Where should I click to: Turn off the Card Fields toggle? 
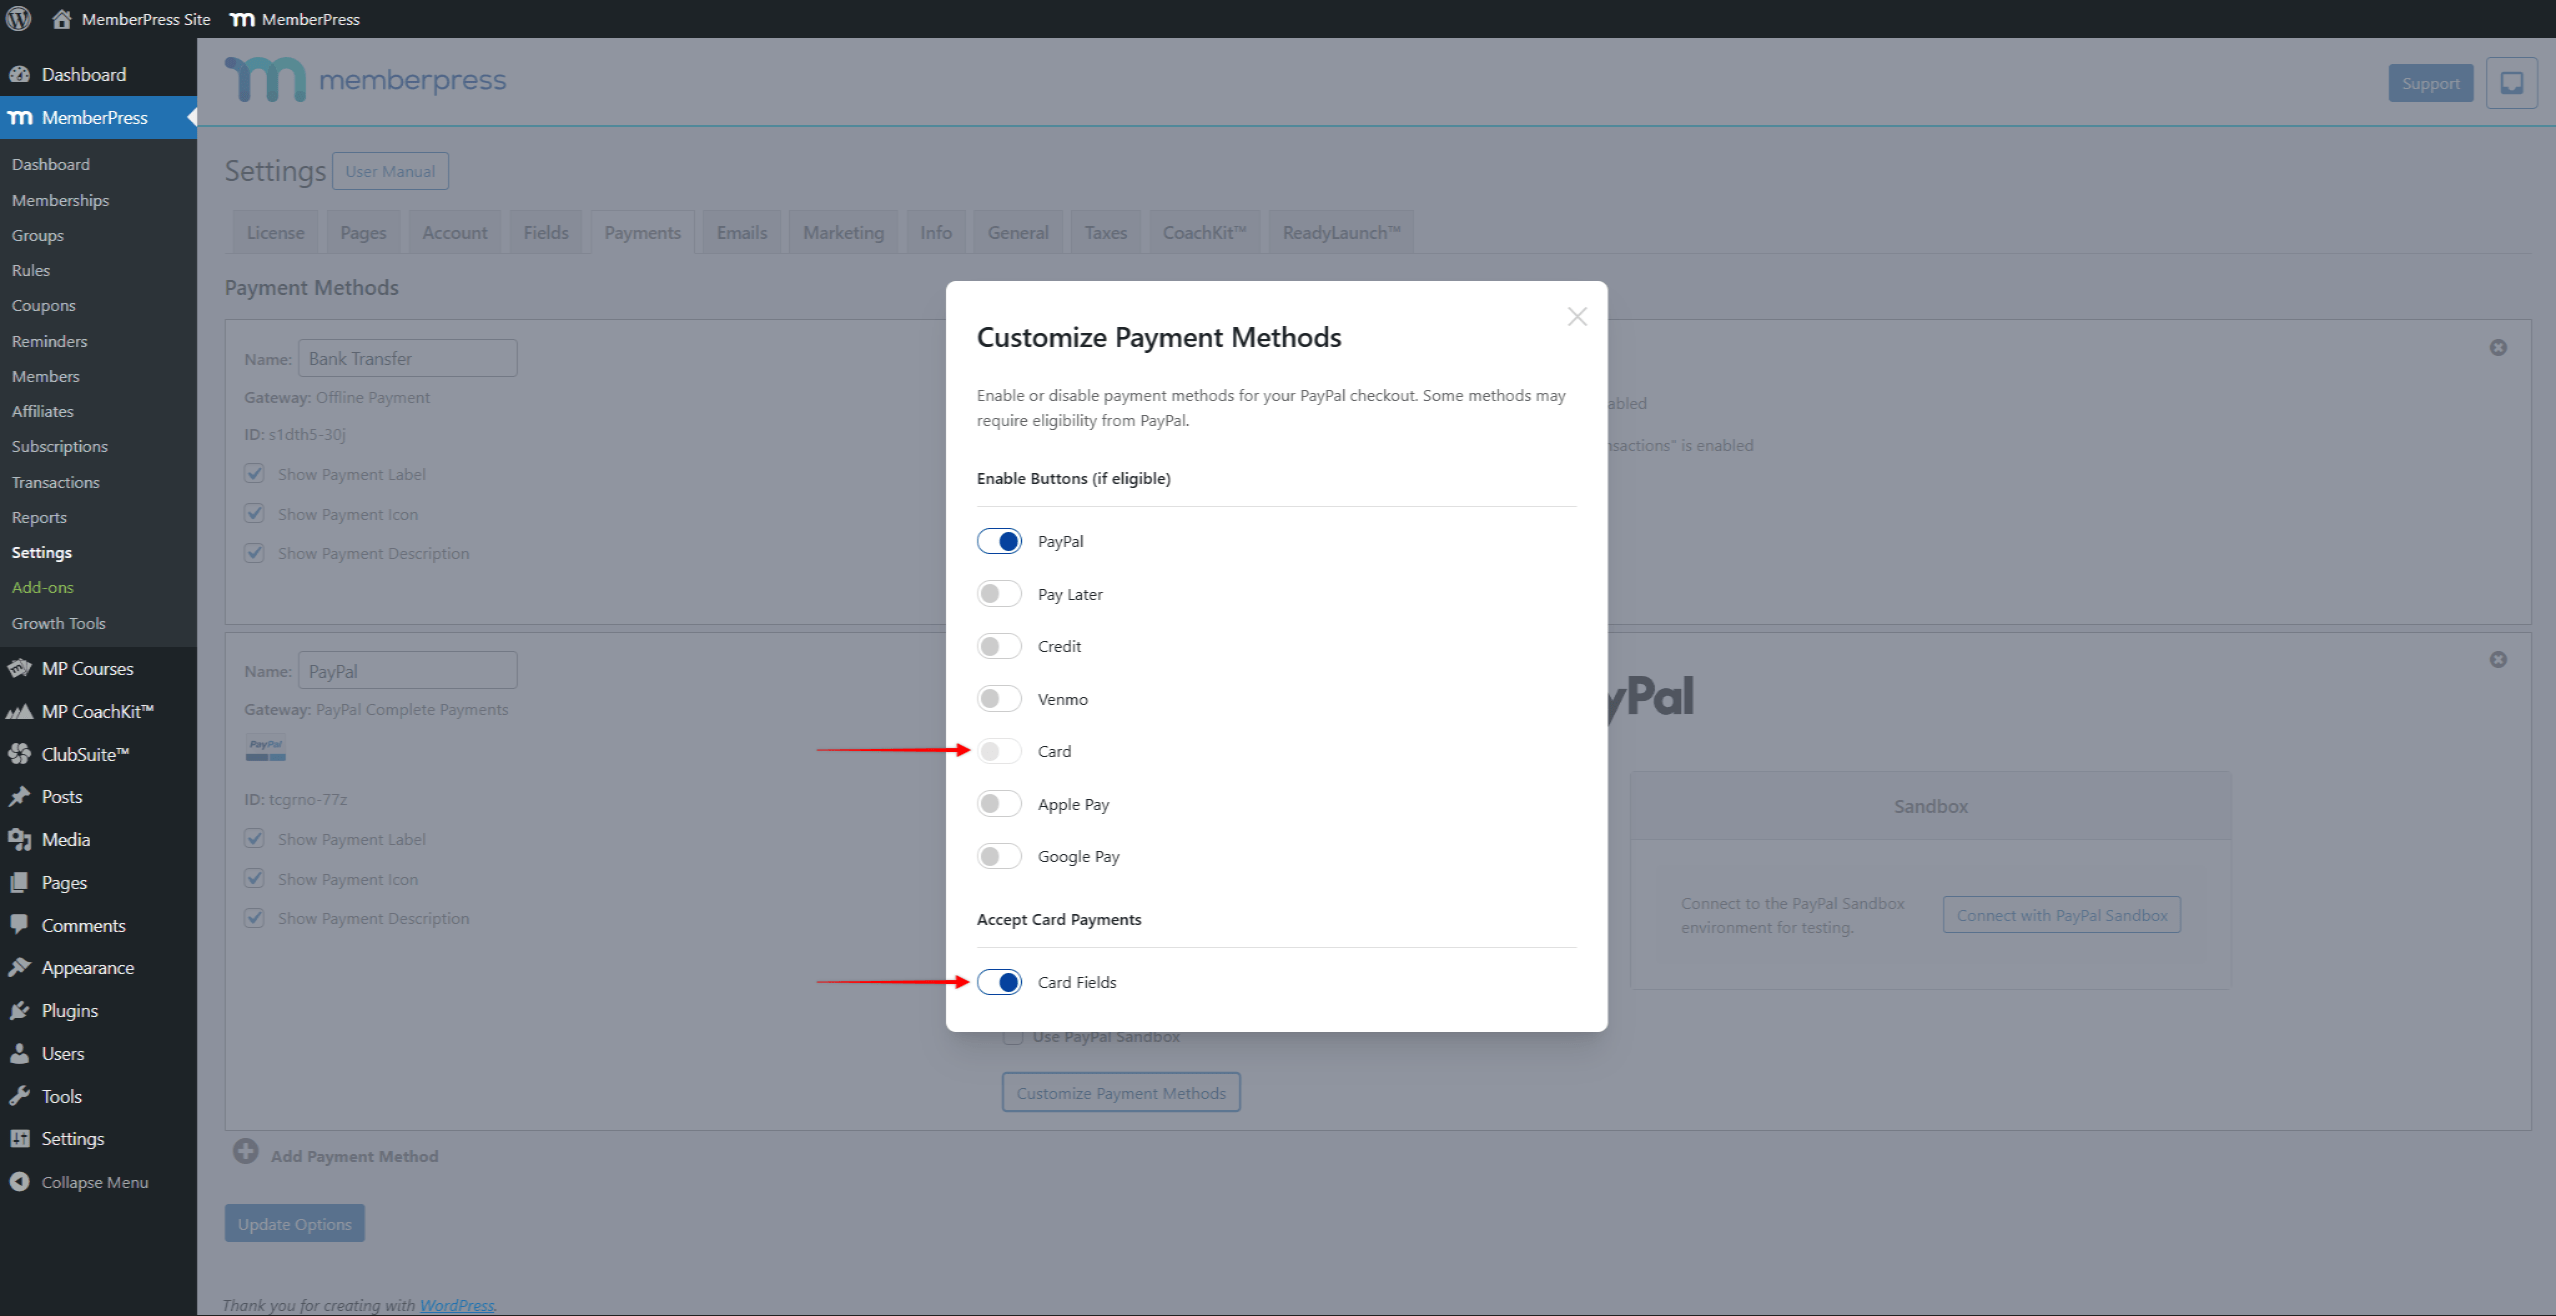tap(998, 982)
